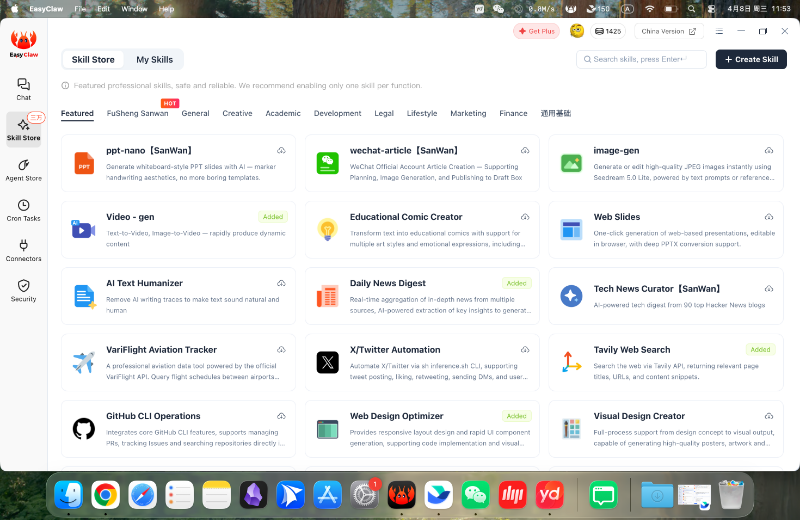Open the hamburger menu icon
The image size is (800, 520).
pos(719,31)
